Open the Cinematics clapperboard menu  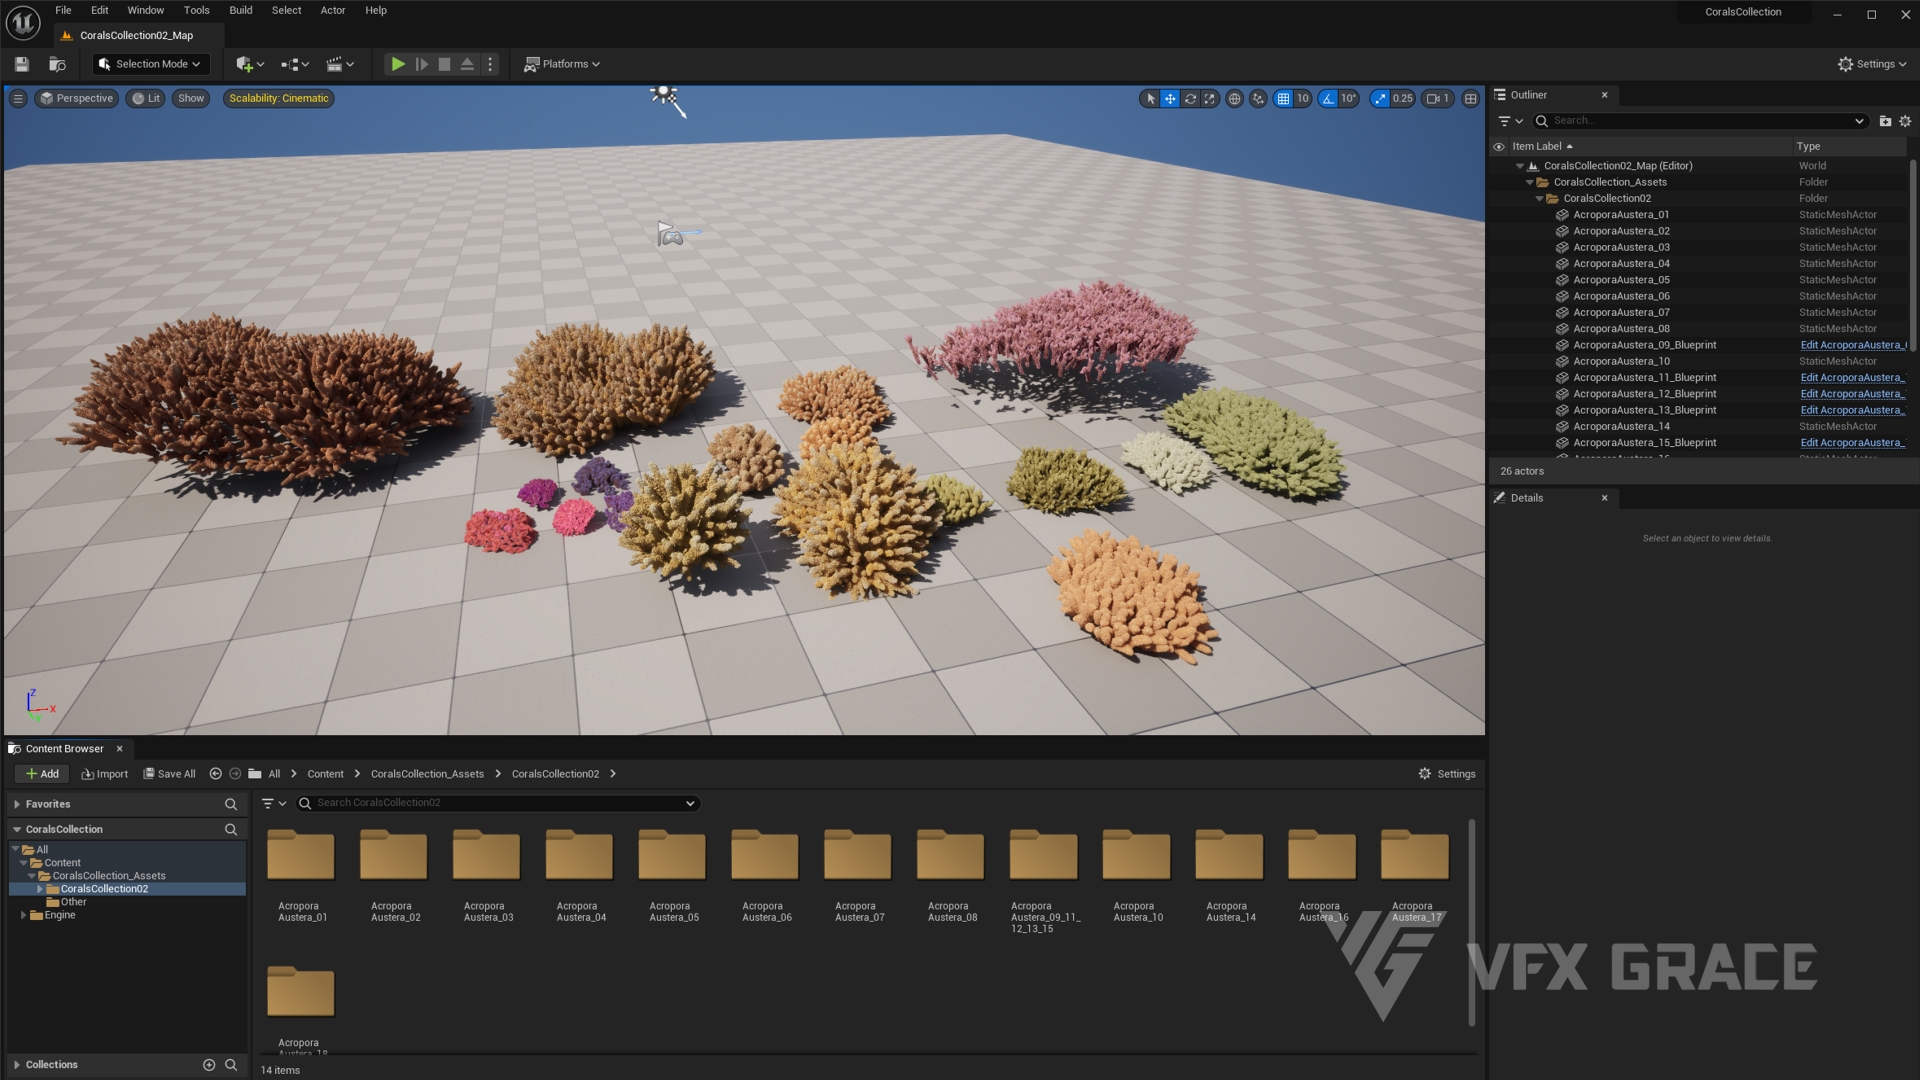[x=340, y=64]
